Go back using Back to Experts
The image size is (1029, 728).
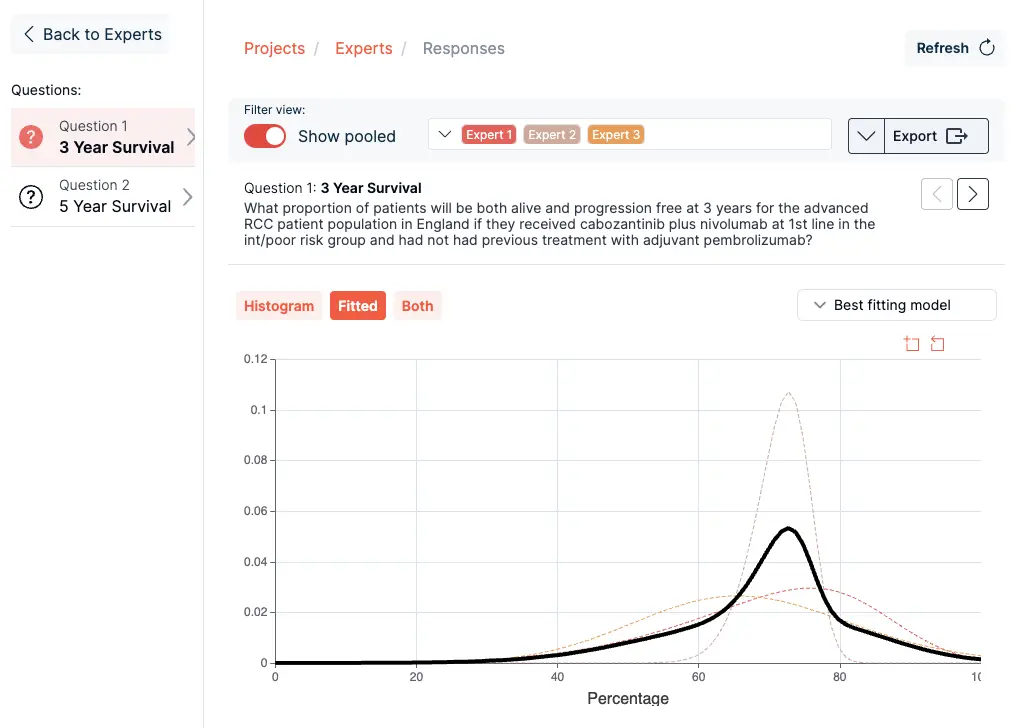click(90, 34)
